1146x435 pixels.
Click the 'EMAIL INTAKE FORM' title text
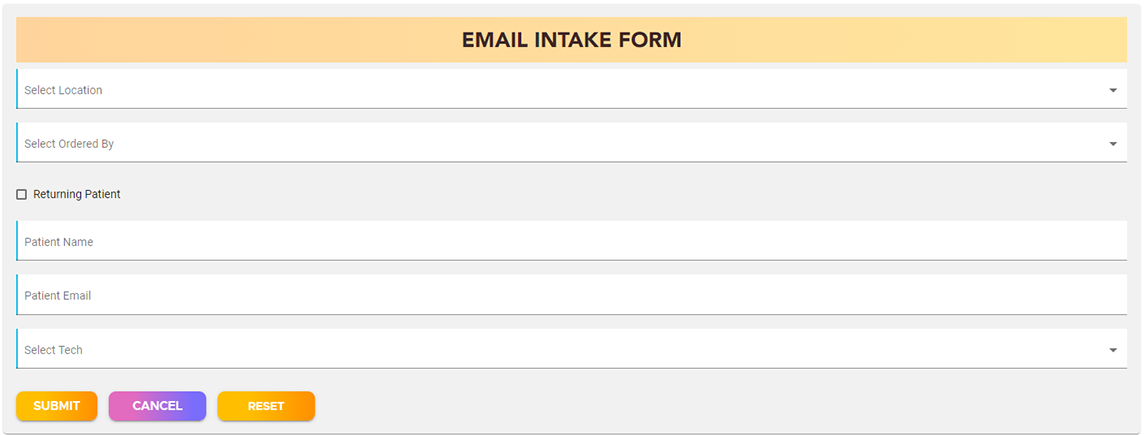point(571,41)
